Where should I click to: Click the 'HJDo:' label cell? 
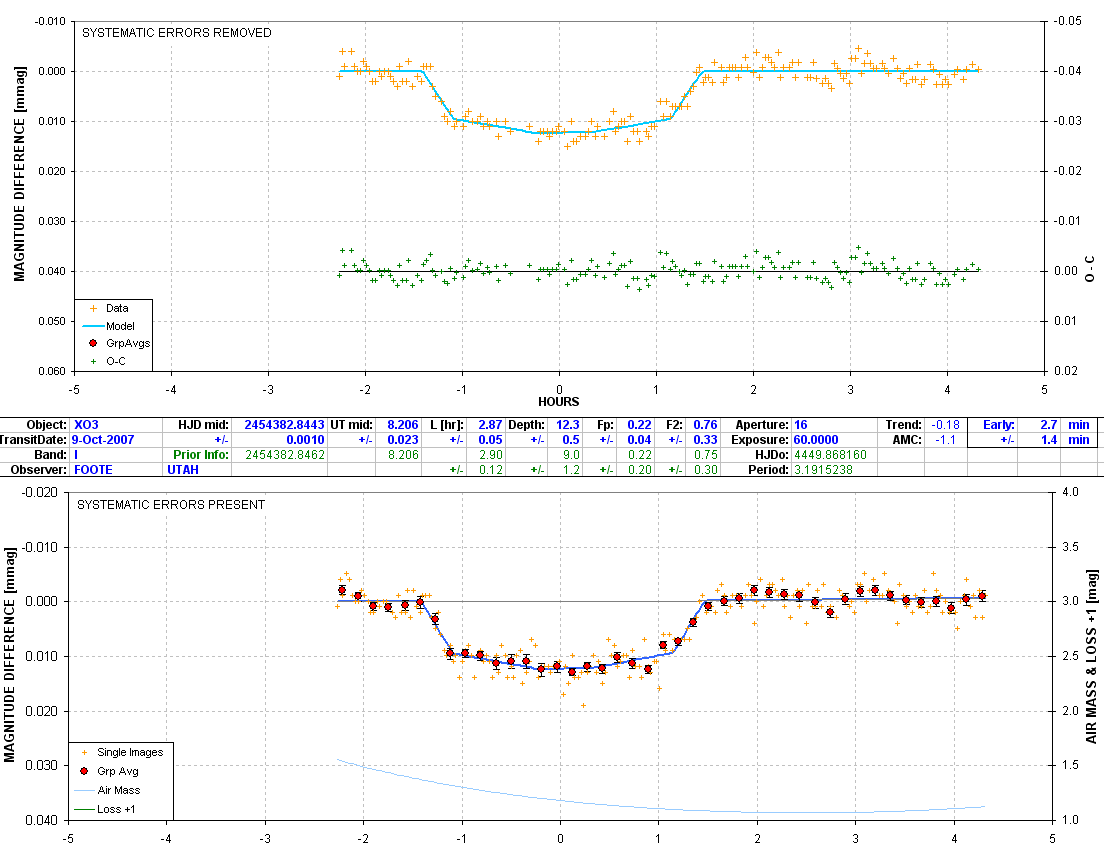770,455
